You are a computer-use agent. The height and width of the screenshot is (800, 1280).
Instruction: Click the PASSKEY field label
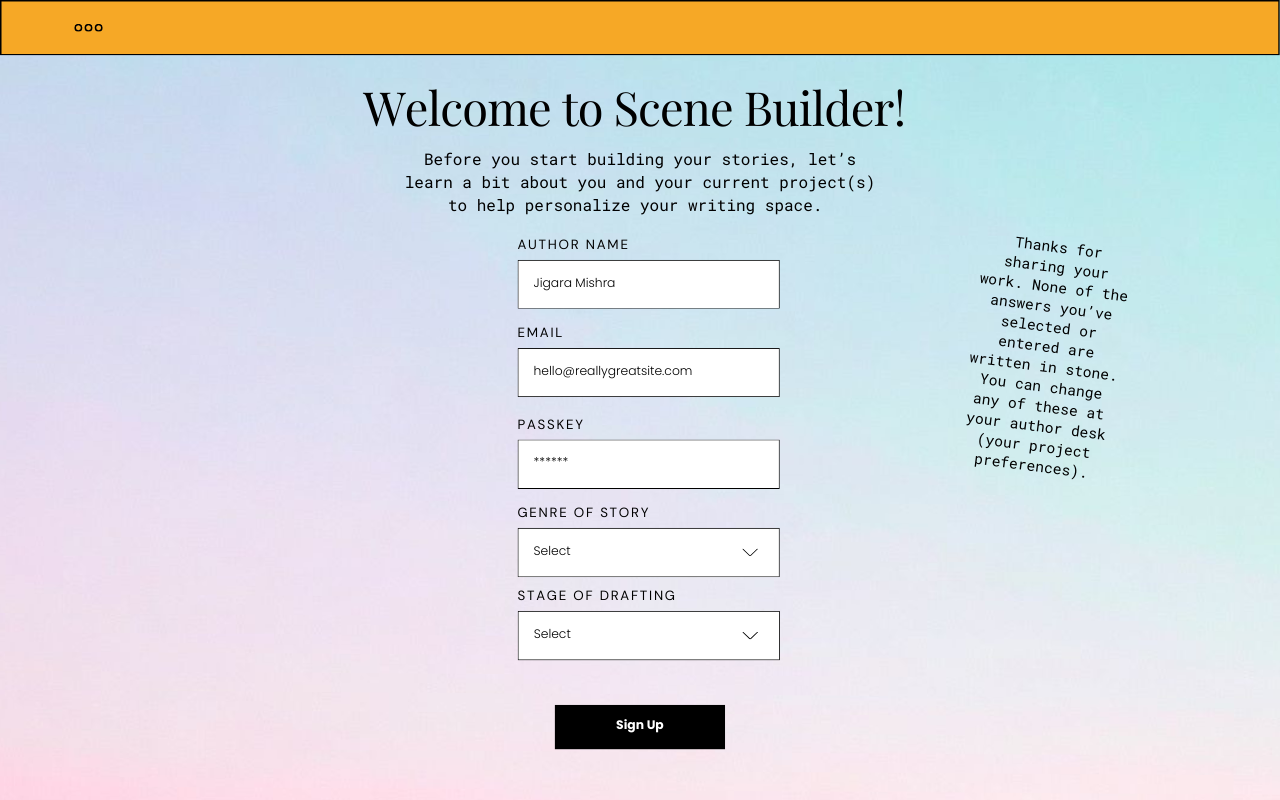(x=550, y=425)
